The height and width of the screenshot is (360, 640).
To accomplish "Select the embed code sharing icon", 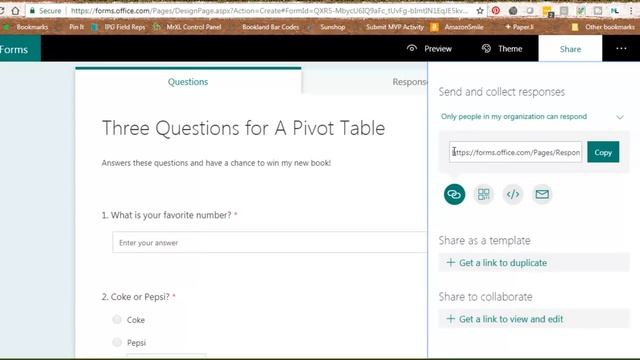I will (x=513, y=194).
